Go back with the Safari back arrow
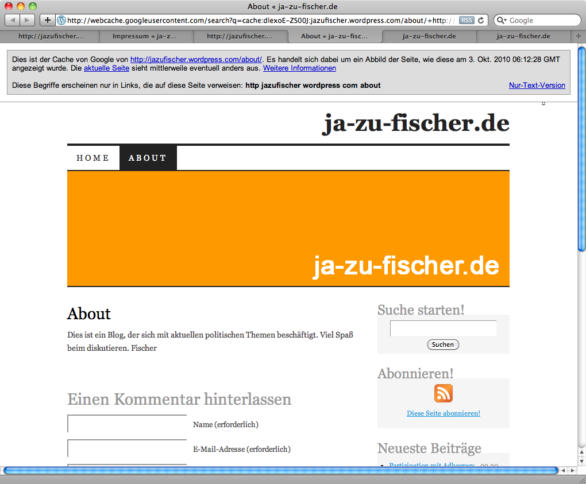586x484 pixels. [x=12, y=20]
